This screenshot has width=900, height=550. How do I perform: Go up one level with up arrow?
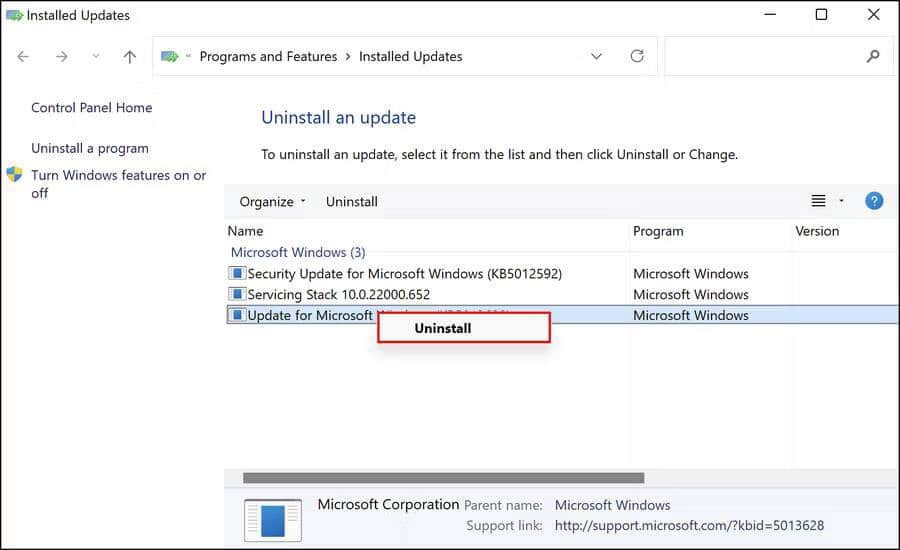(x=130, y=56)
